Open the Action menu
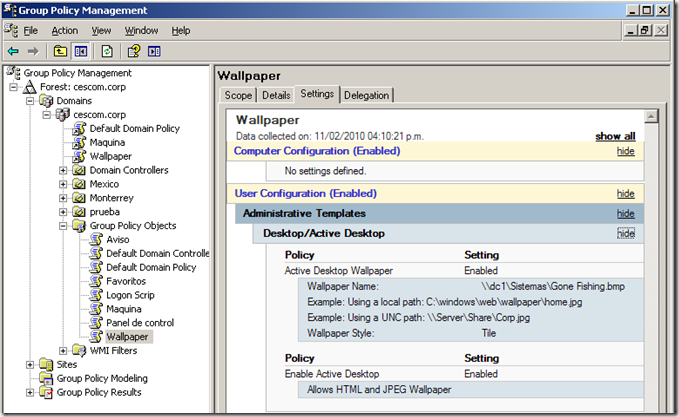Image resolution: width=679 pixels, height=417 pixels. 65,31
